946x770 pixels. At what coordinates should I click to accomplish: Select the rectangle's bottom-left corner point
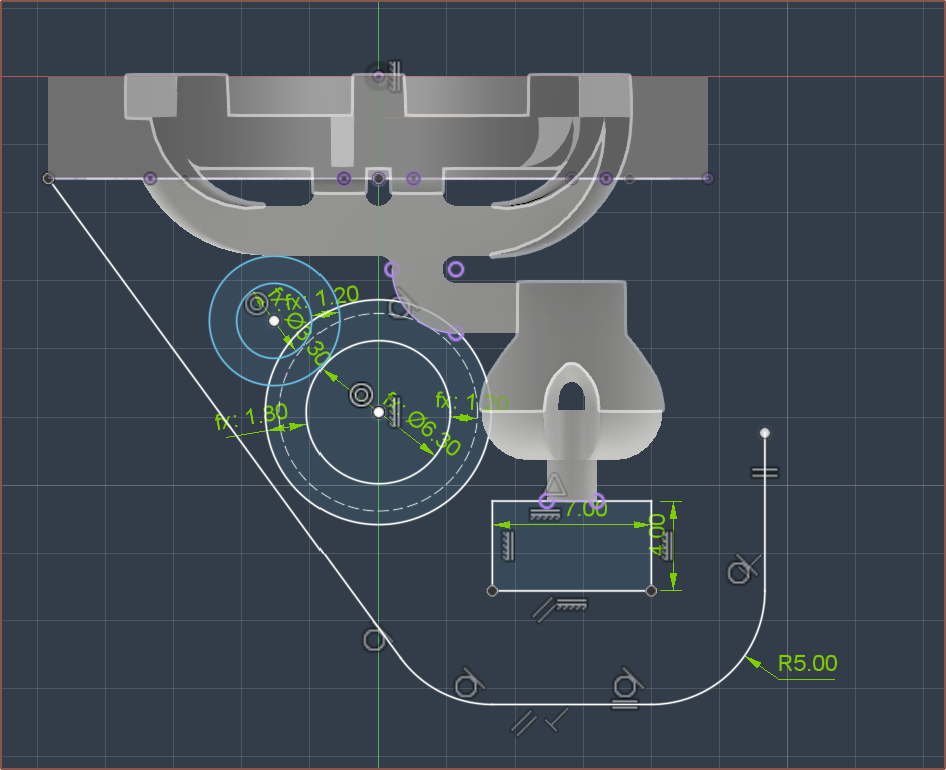coord(492,591)
